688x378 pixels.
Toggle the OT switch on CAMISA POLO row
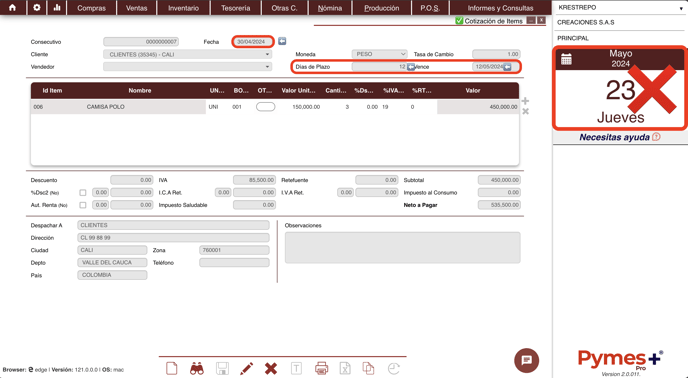[x=265, y=107]
